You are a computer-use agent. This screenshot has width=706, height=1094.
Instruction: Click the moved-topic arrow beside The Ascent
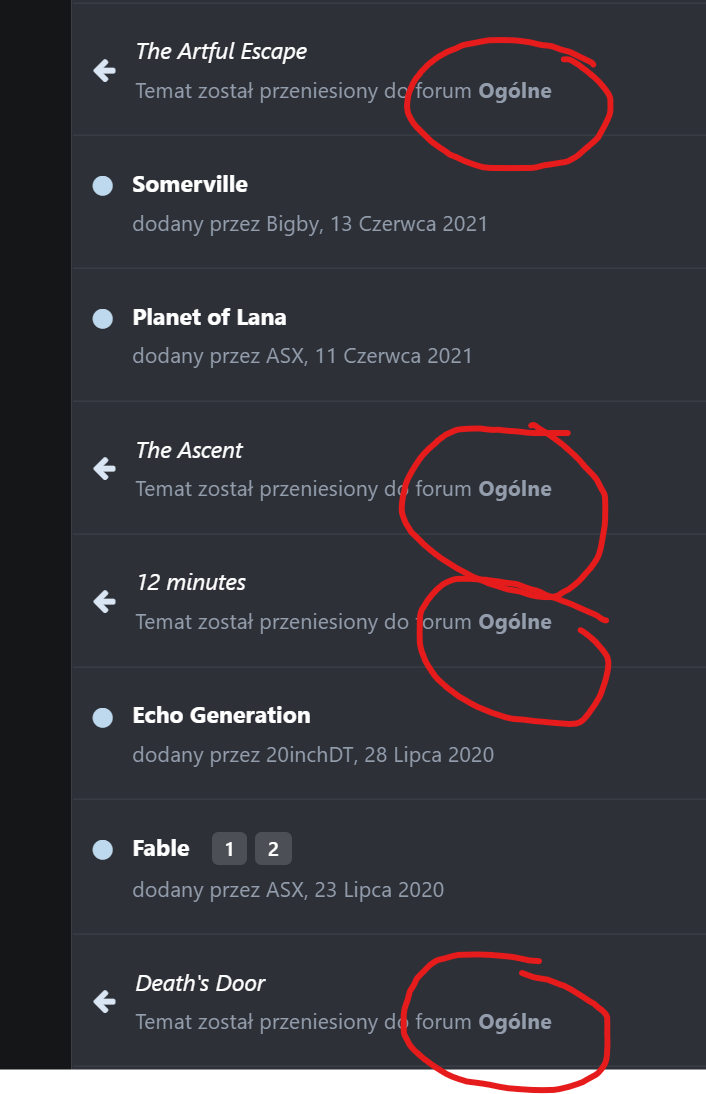[105, 468]
